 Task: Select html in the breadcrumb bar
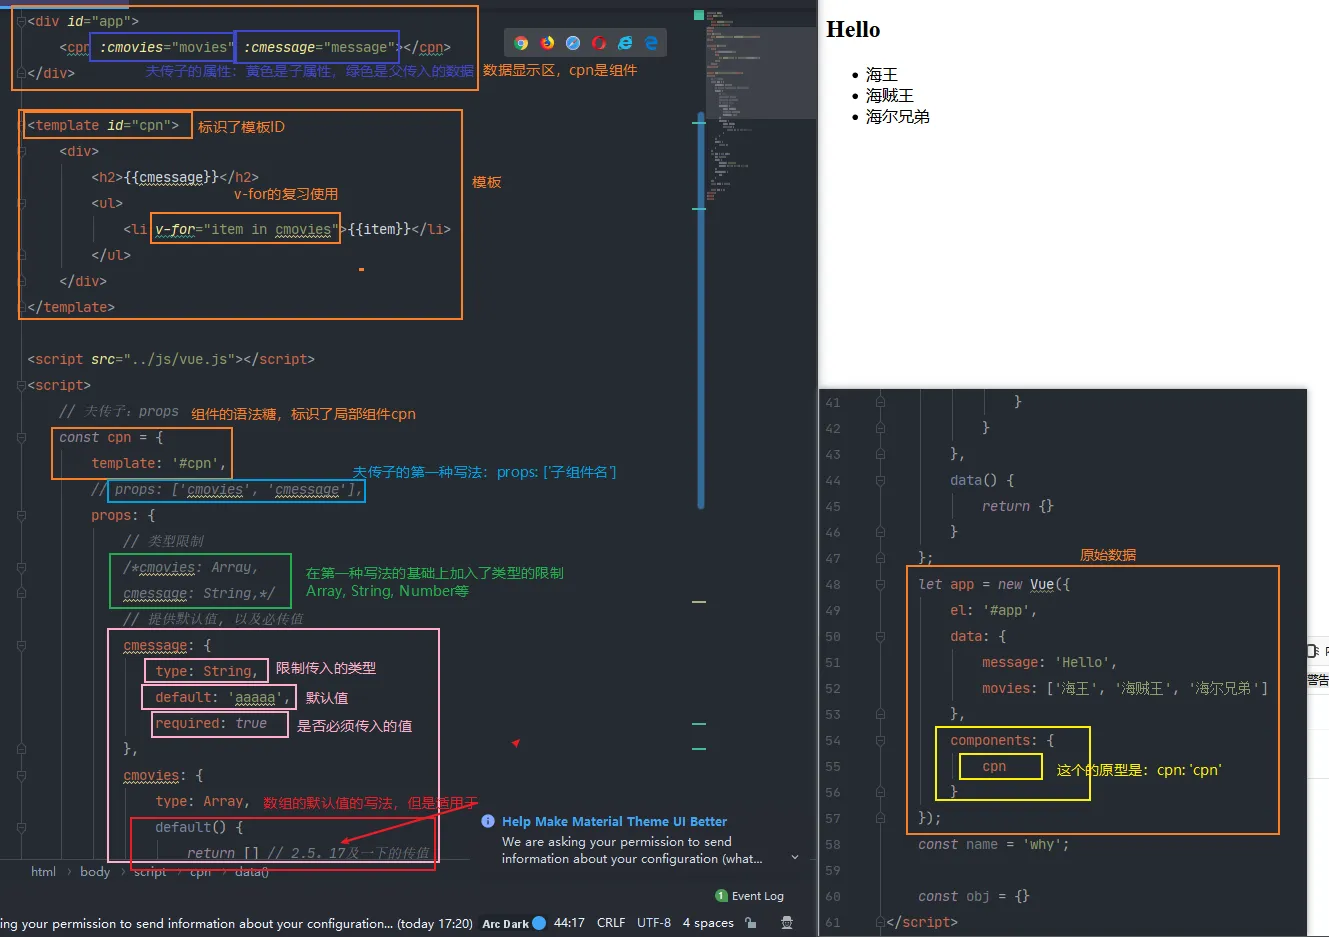point(43,872)
